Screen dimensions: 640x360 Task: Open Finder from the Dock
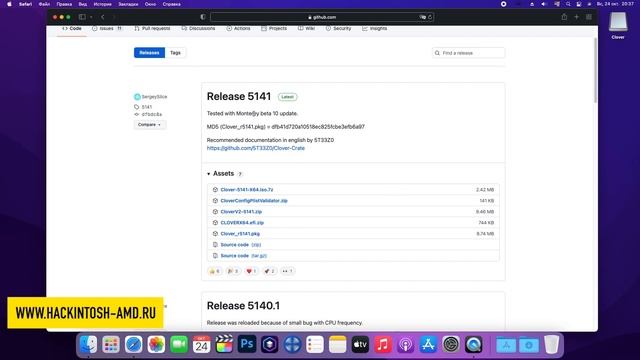tap(88, 344)
